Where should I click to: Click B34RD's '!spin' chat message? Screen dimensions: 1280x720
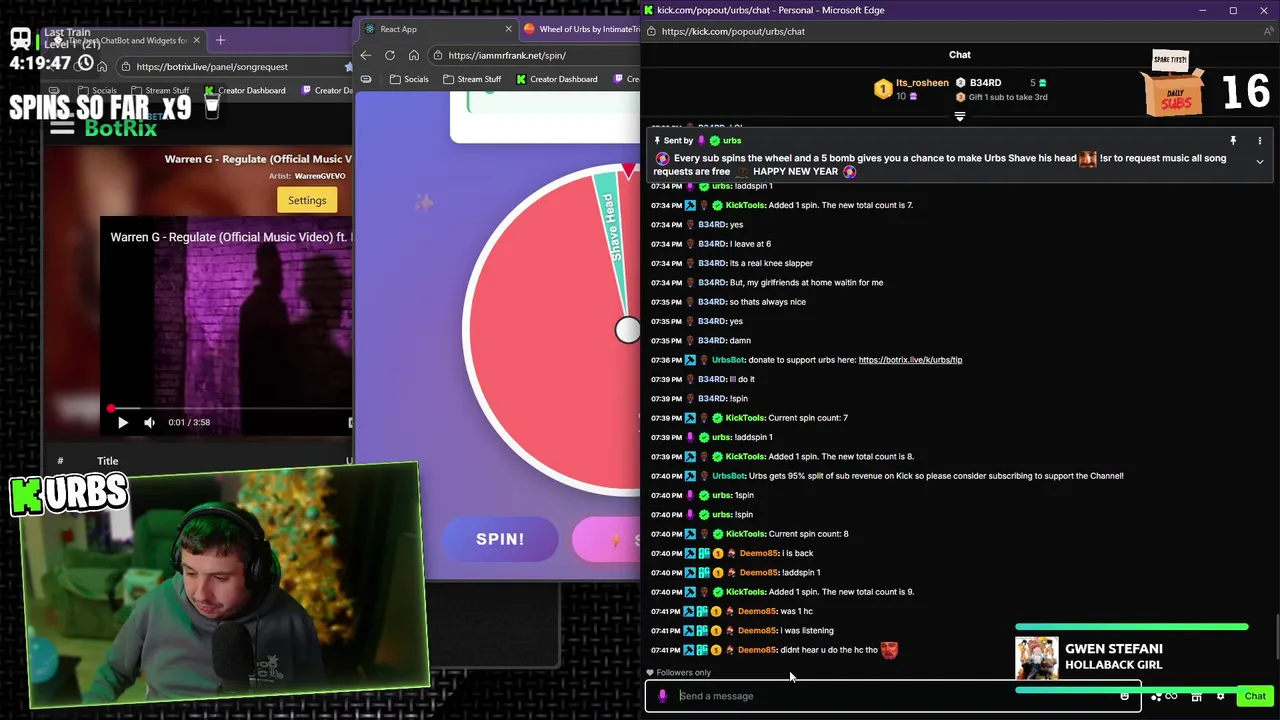click(739, 399)
